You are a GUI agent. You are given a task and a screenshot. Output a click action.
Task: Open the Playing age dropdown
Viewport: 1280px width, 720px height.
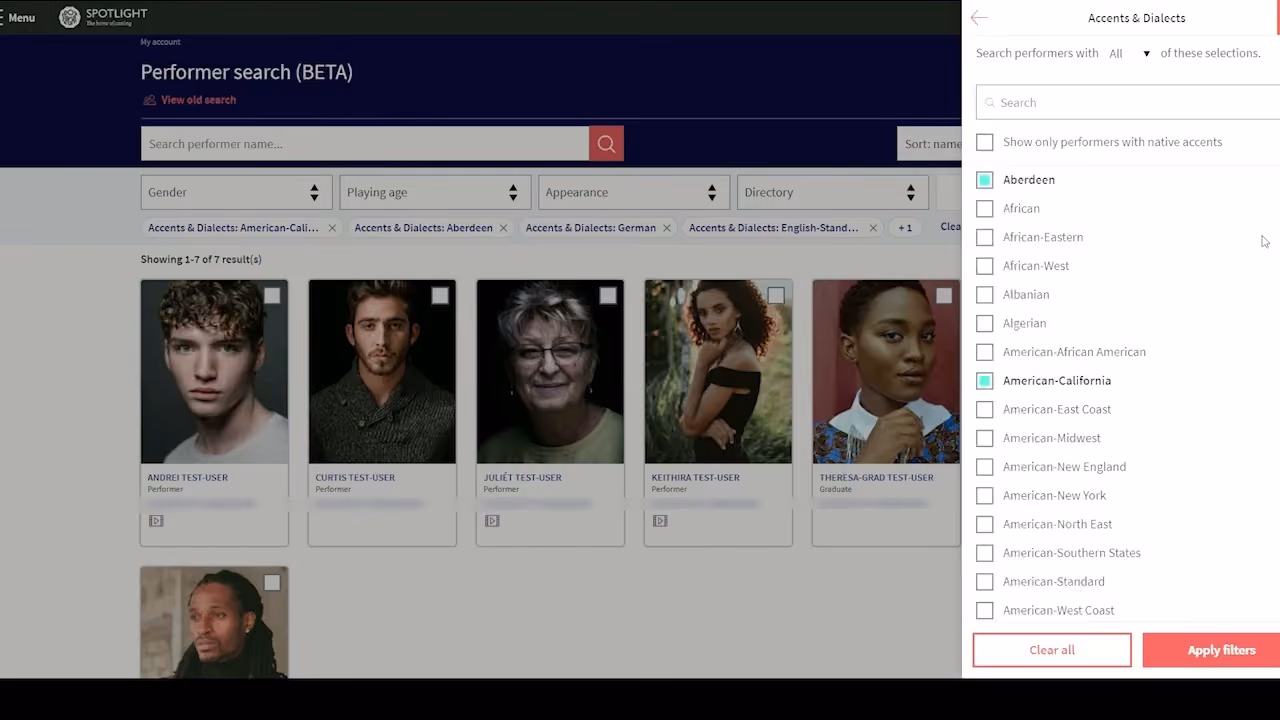coord(435,192)
